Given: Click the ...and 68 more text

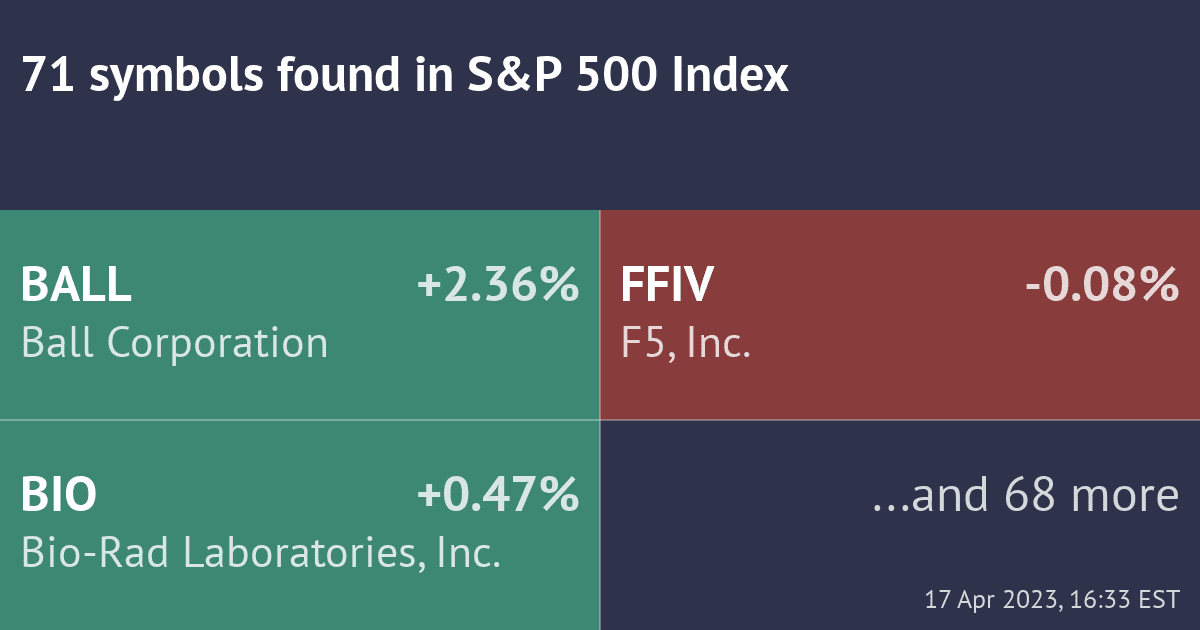Looking at the screenshot, I should [x=1026, y=496].
